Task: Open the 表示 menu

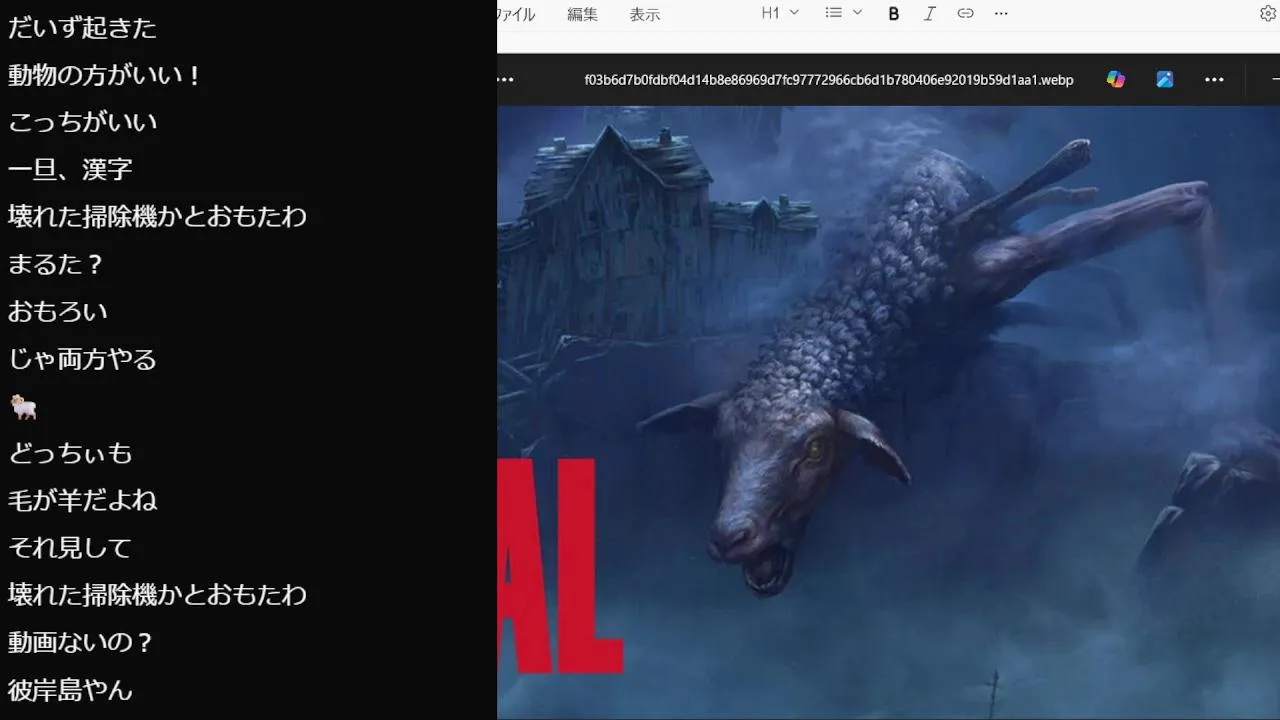Action: (x=645, y=14)
